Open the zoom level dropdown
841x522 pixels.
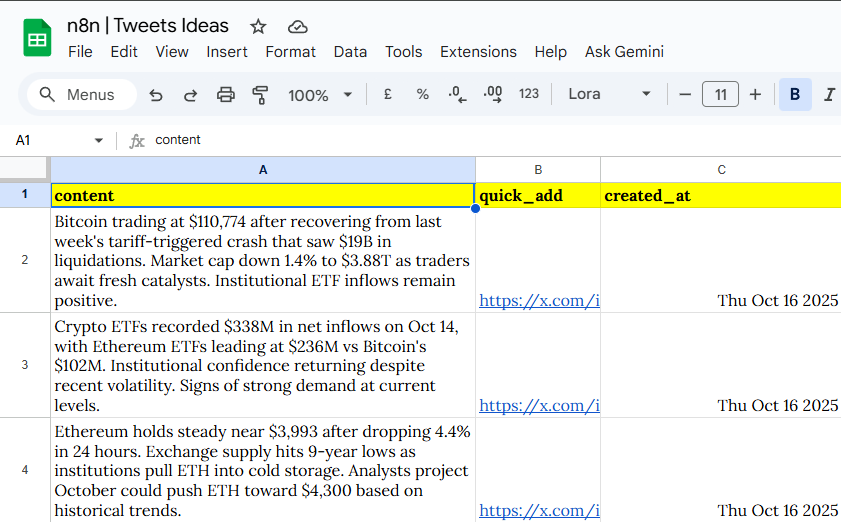(x=320, y=95)
